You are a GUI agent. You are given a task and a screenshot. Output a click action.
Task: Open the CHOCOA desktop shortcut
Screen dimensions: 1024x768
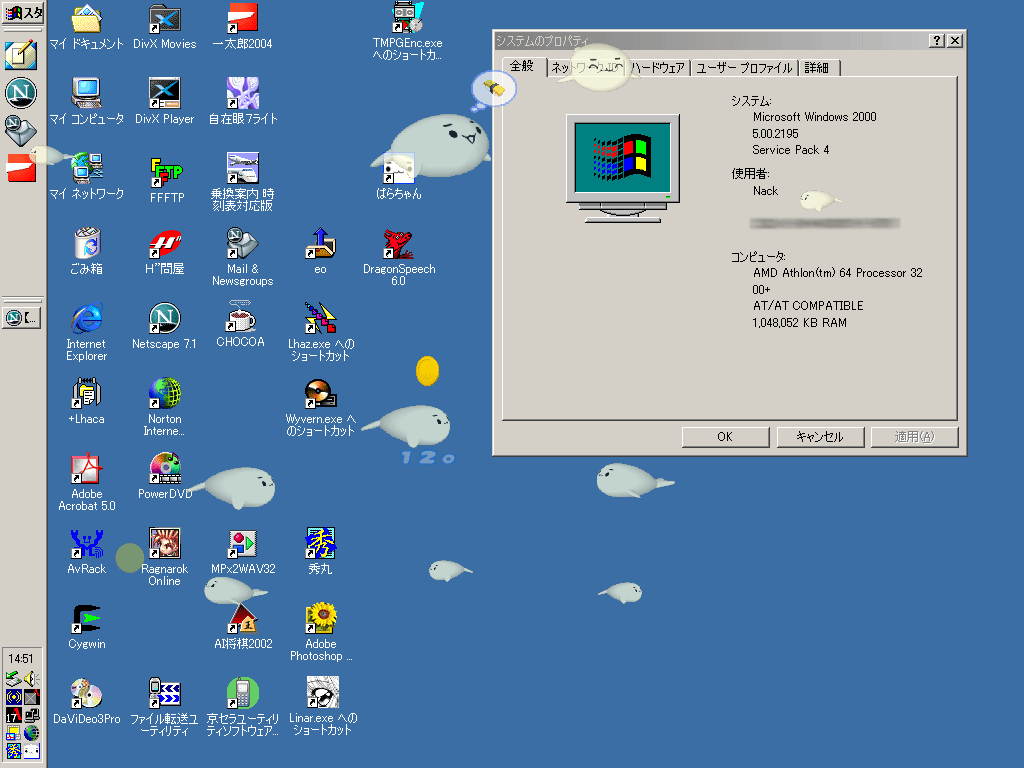(240, 325)
